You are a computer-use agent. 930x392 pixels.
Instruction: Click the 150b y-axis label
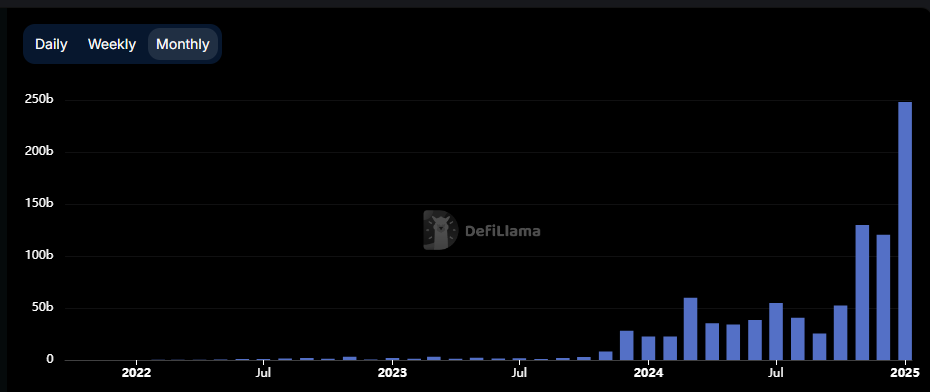[39, 203]
